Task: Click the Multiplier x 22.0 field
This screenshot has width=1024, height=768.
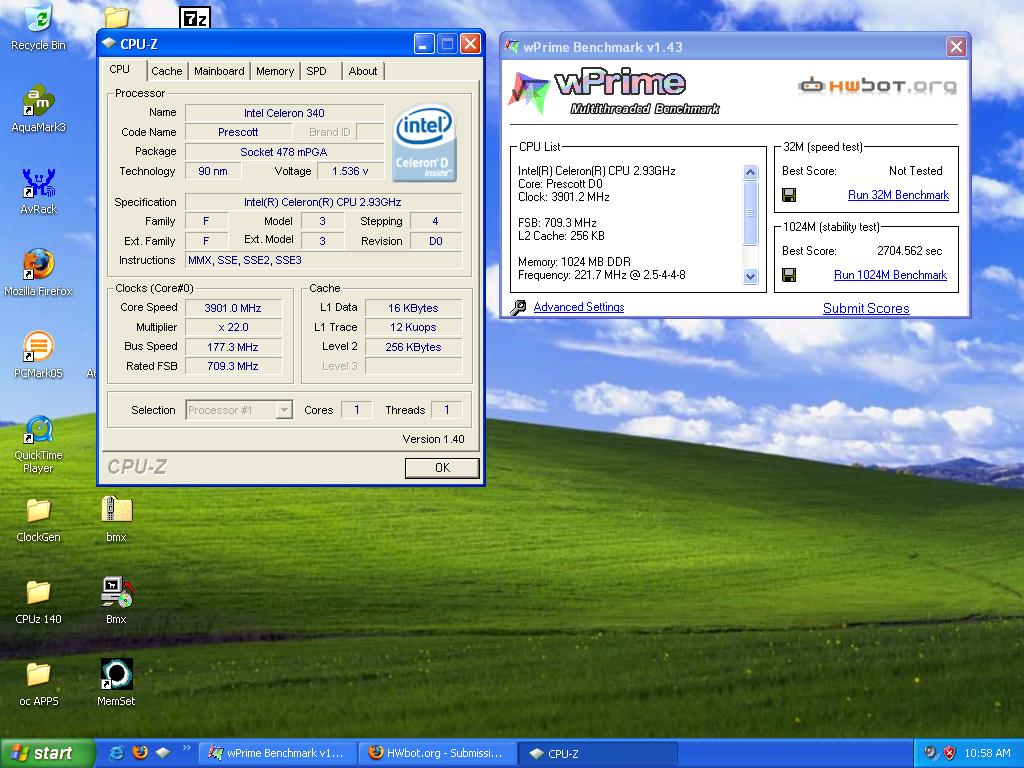Action: pos(233,327)
